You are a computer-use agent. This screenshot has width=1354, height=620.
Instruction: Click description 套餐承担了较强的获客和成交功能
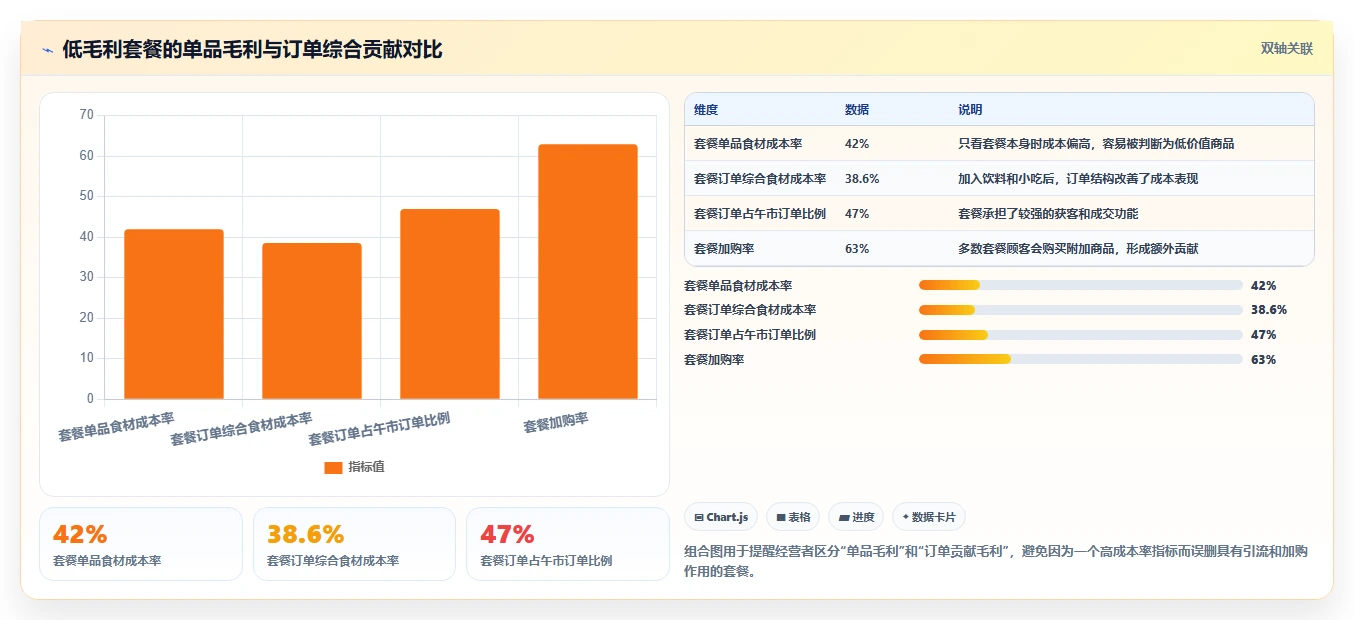click(1048, 214)
